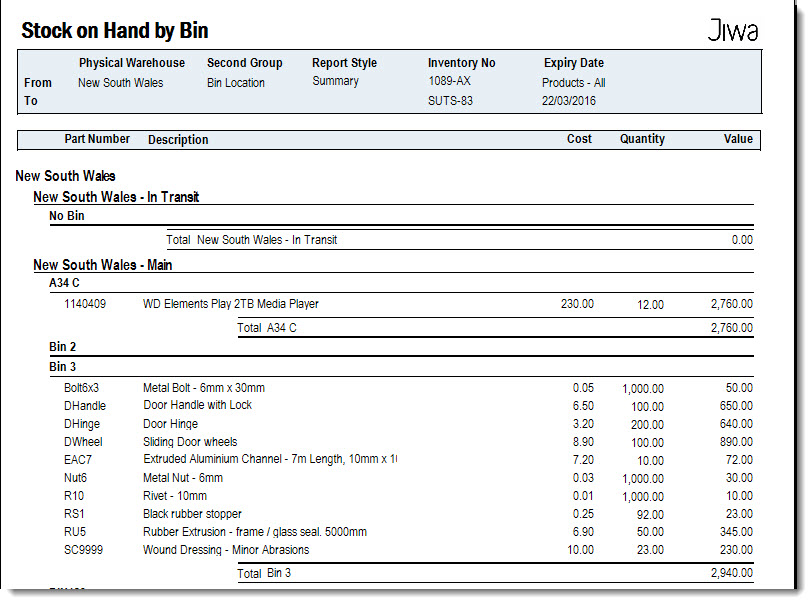This screenshot has height=604, width=812.
Task: Click the 'Total A34 C' label
Action: [267, 328]
